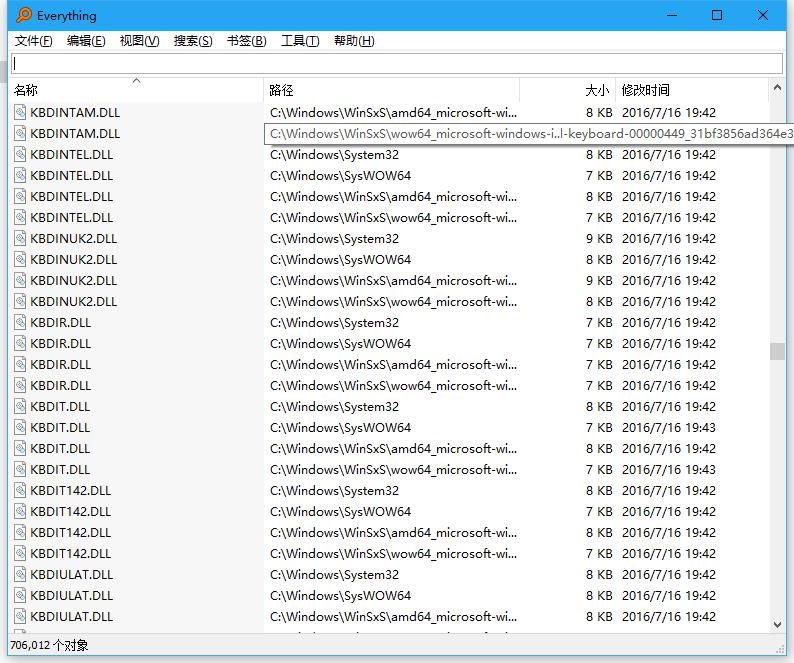Click file icon of KBDIR.DLL in SysWOW64
Image resolution: width=794 pixels, height=663 pixels.
(20, 343)
